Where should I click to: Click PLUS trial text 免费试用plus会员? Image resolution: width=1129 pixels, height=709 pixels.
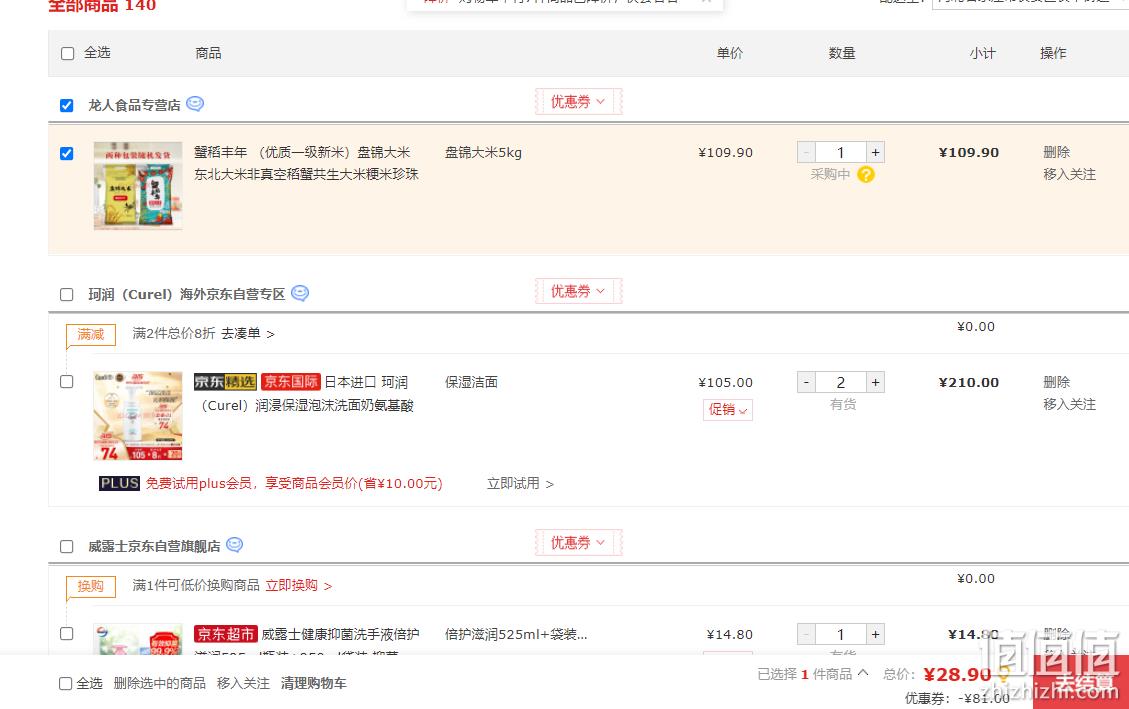294,483
